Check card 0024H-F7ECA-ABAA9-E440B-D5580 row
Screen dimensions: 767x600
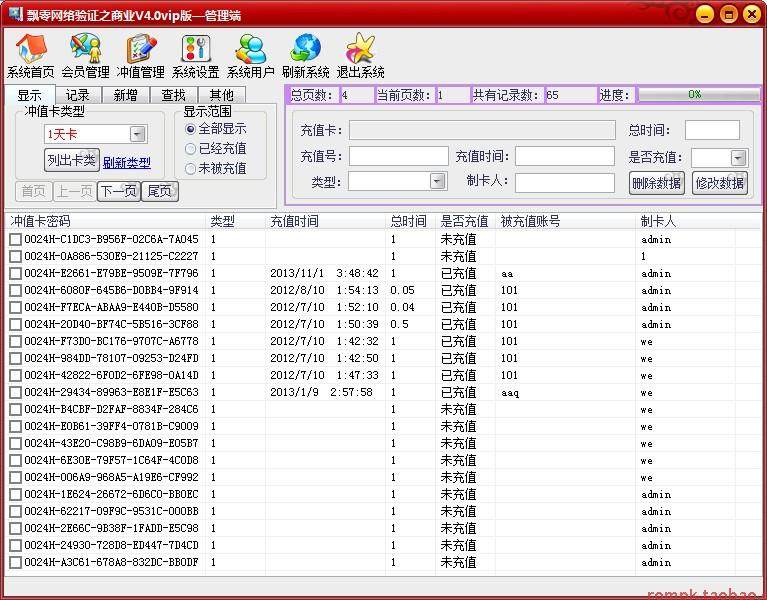click(x=16, y=308)
